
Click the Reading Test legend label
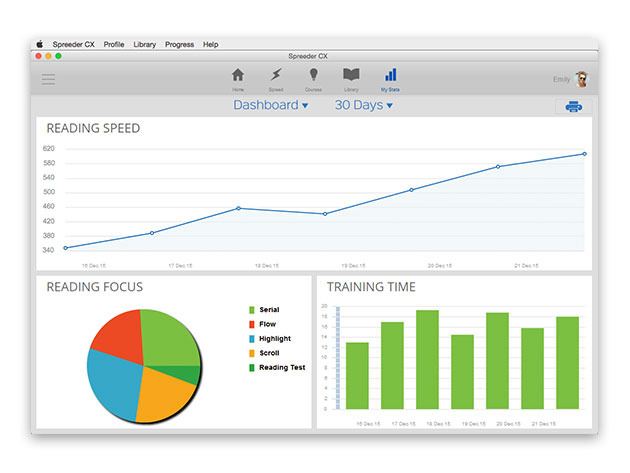(x=282, y=368)
